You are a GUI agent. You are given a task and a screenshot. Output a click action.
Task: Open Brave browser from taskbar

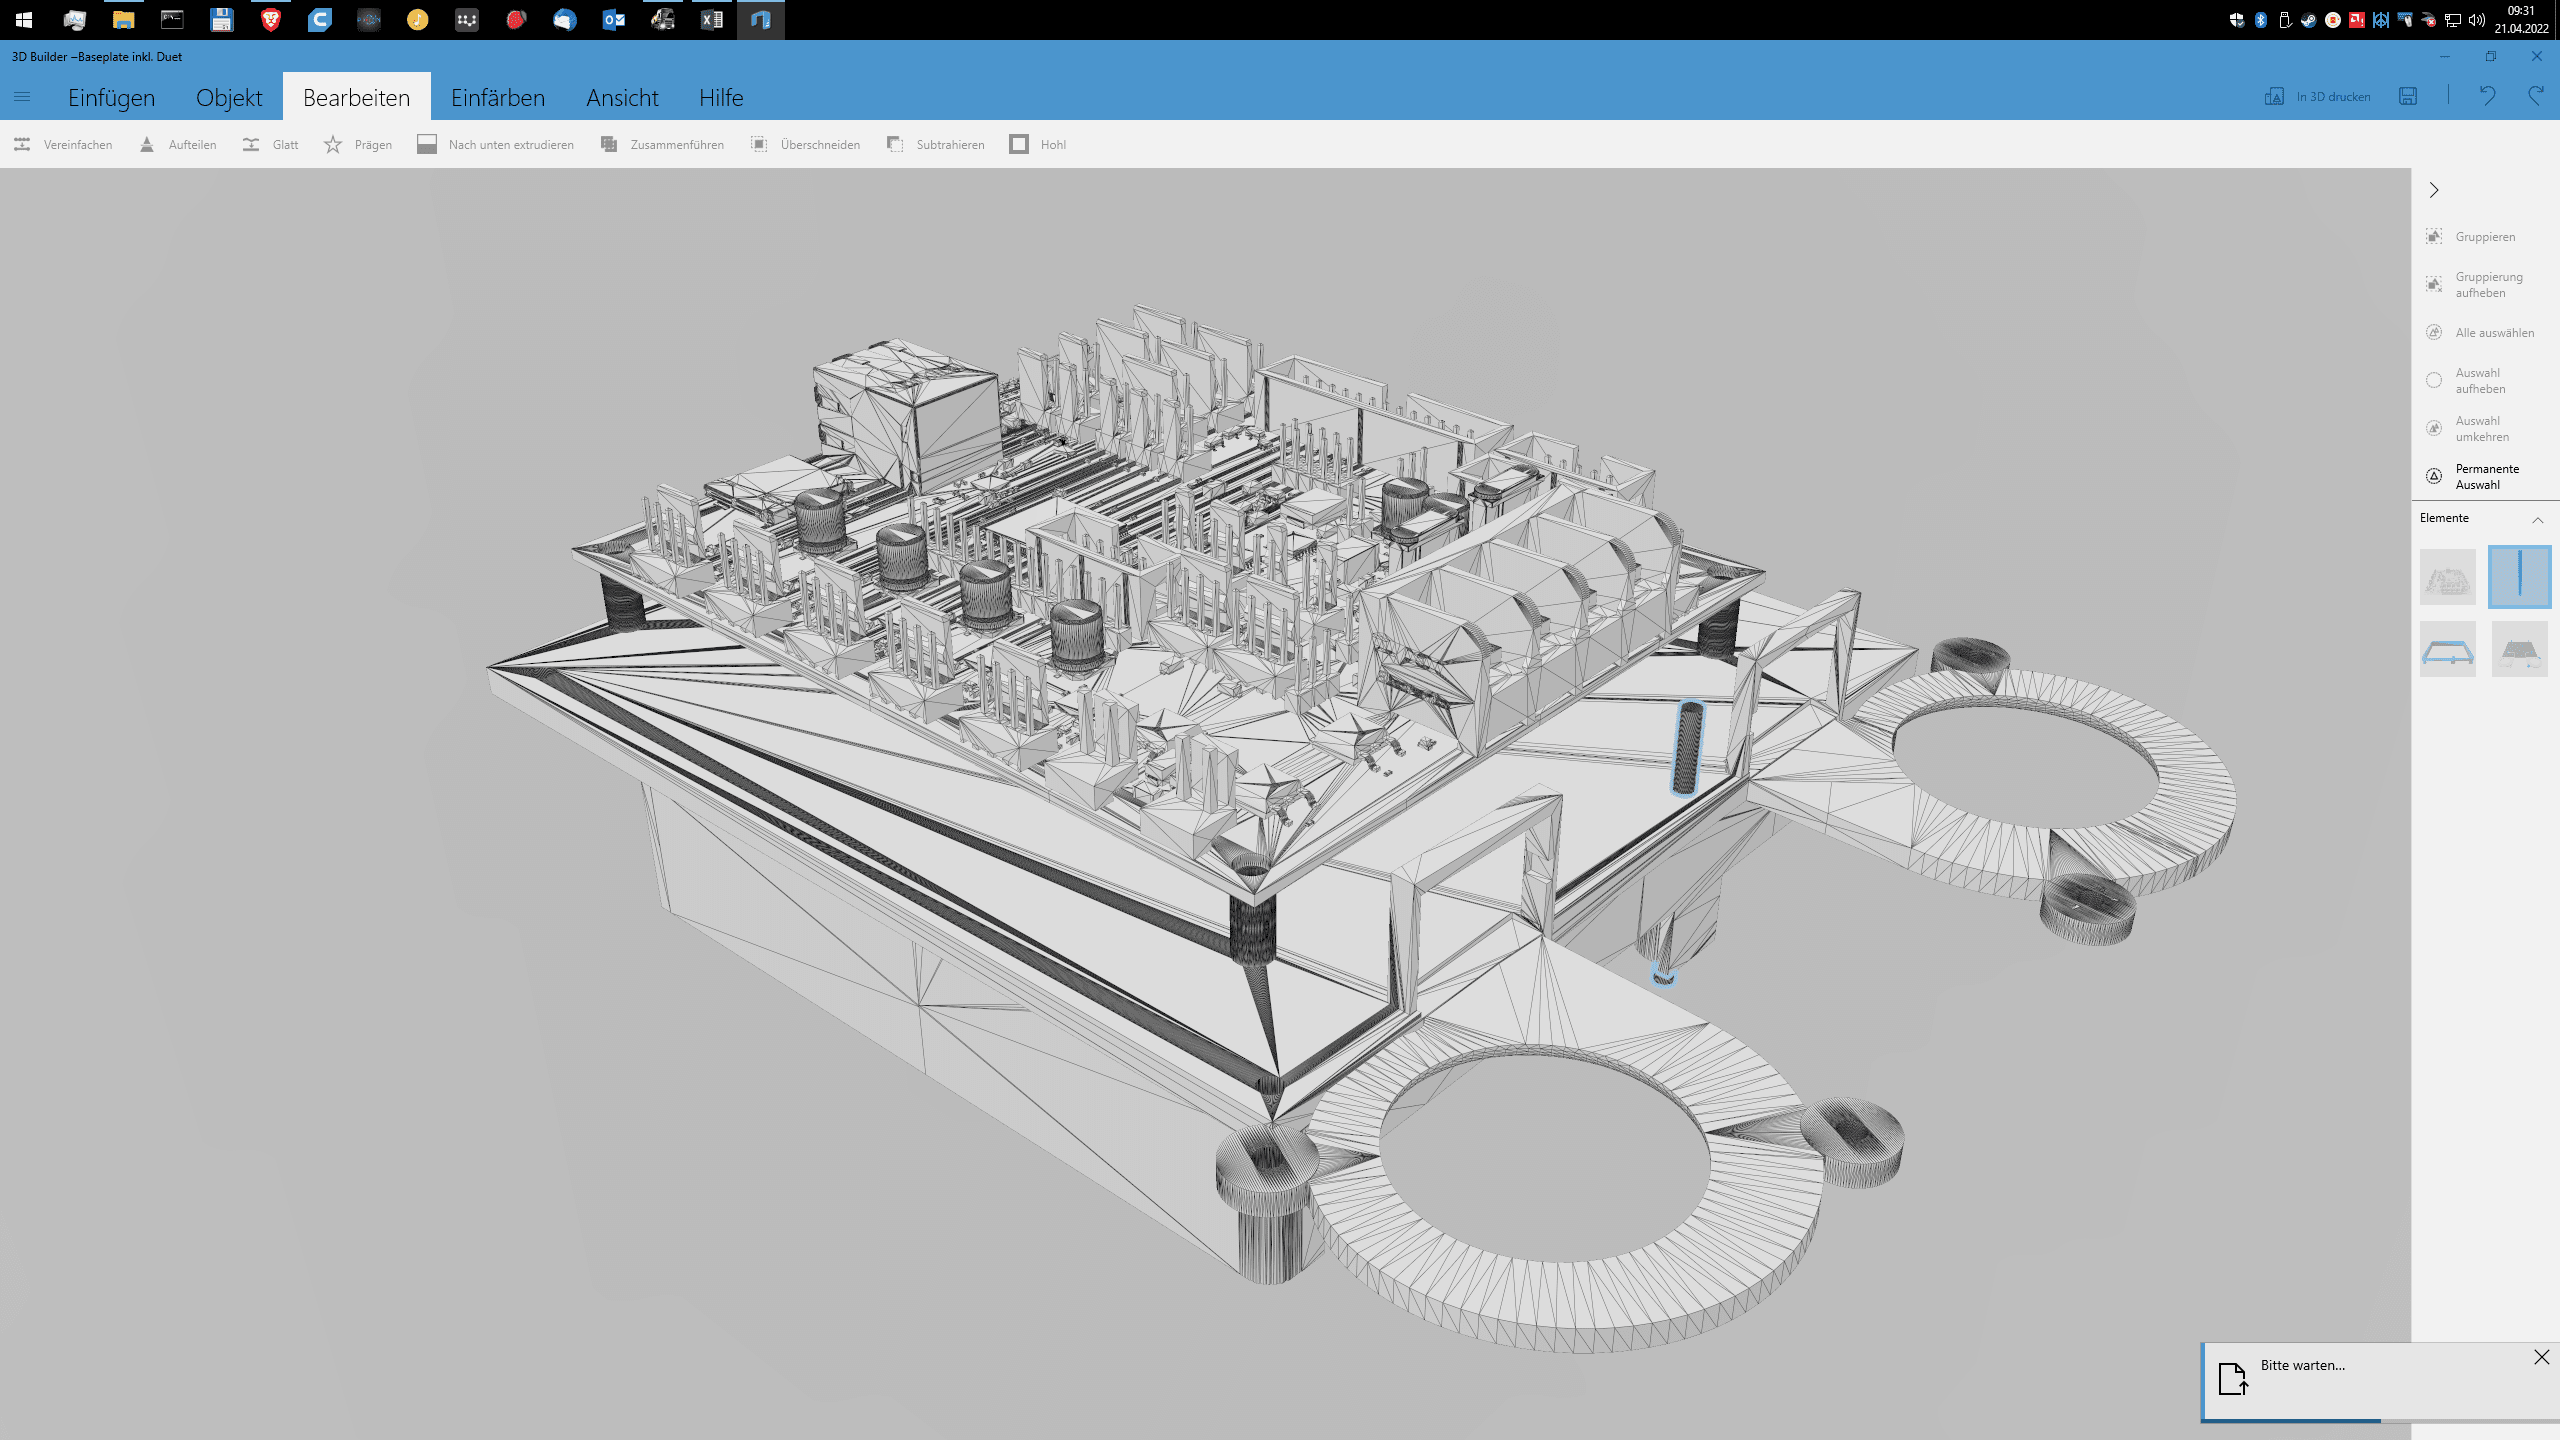(x=270, y=20)
